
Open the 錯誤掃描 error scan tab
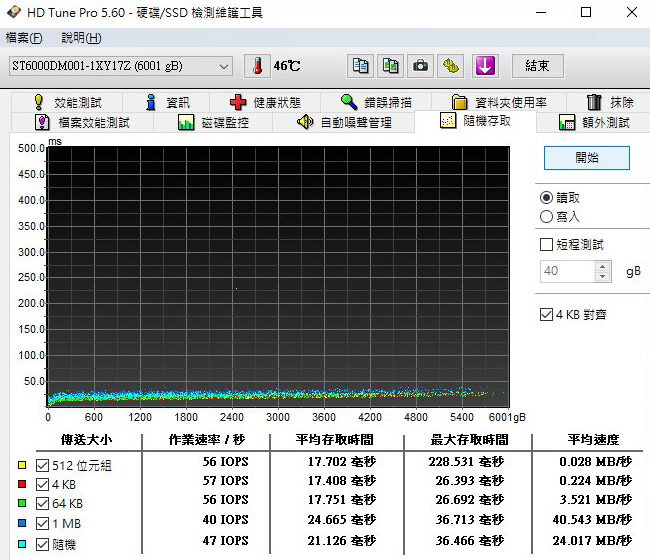pyautogui.click(x=375, y=102)
